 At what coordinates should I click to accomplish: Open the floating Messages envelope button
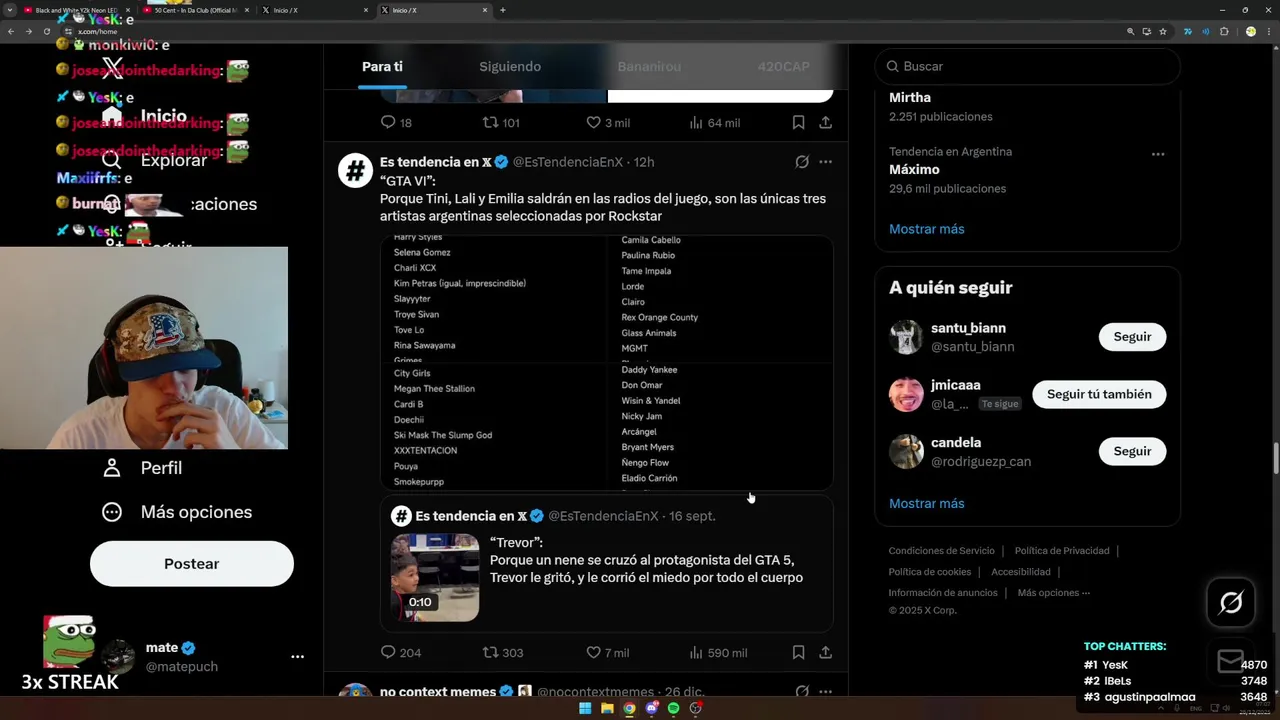tap(1231, 661)
